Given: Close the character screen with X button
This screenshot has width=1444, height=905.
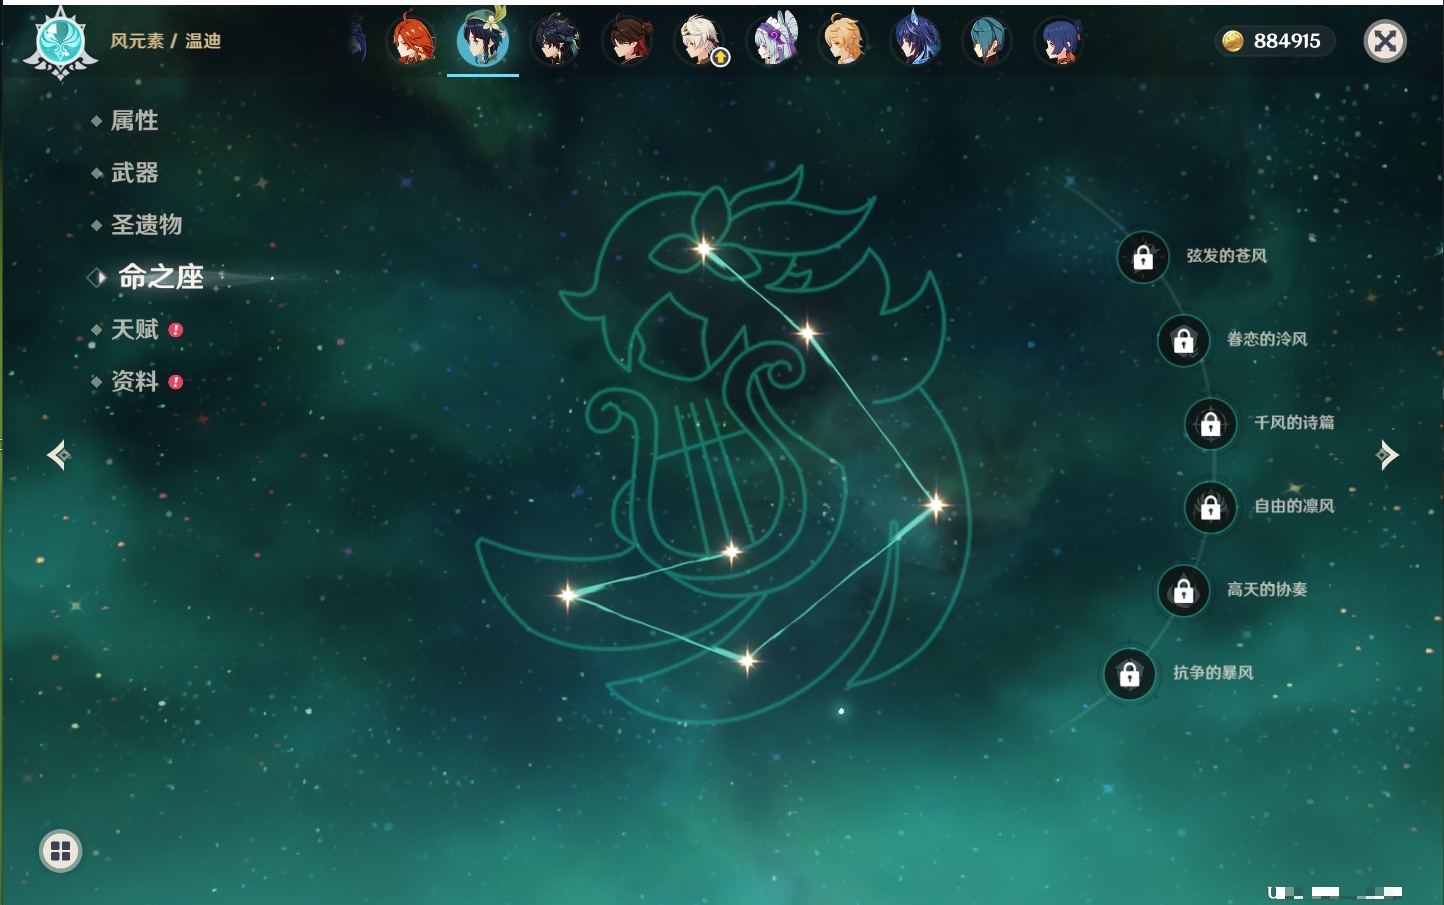Looking at the screenshot, I should click(x=1385, y=41).
